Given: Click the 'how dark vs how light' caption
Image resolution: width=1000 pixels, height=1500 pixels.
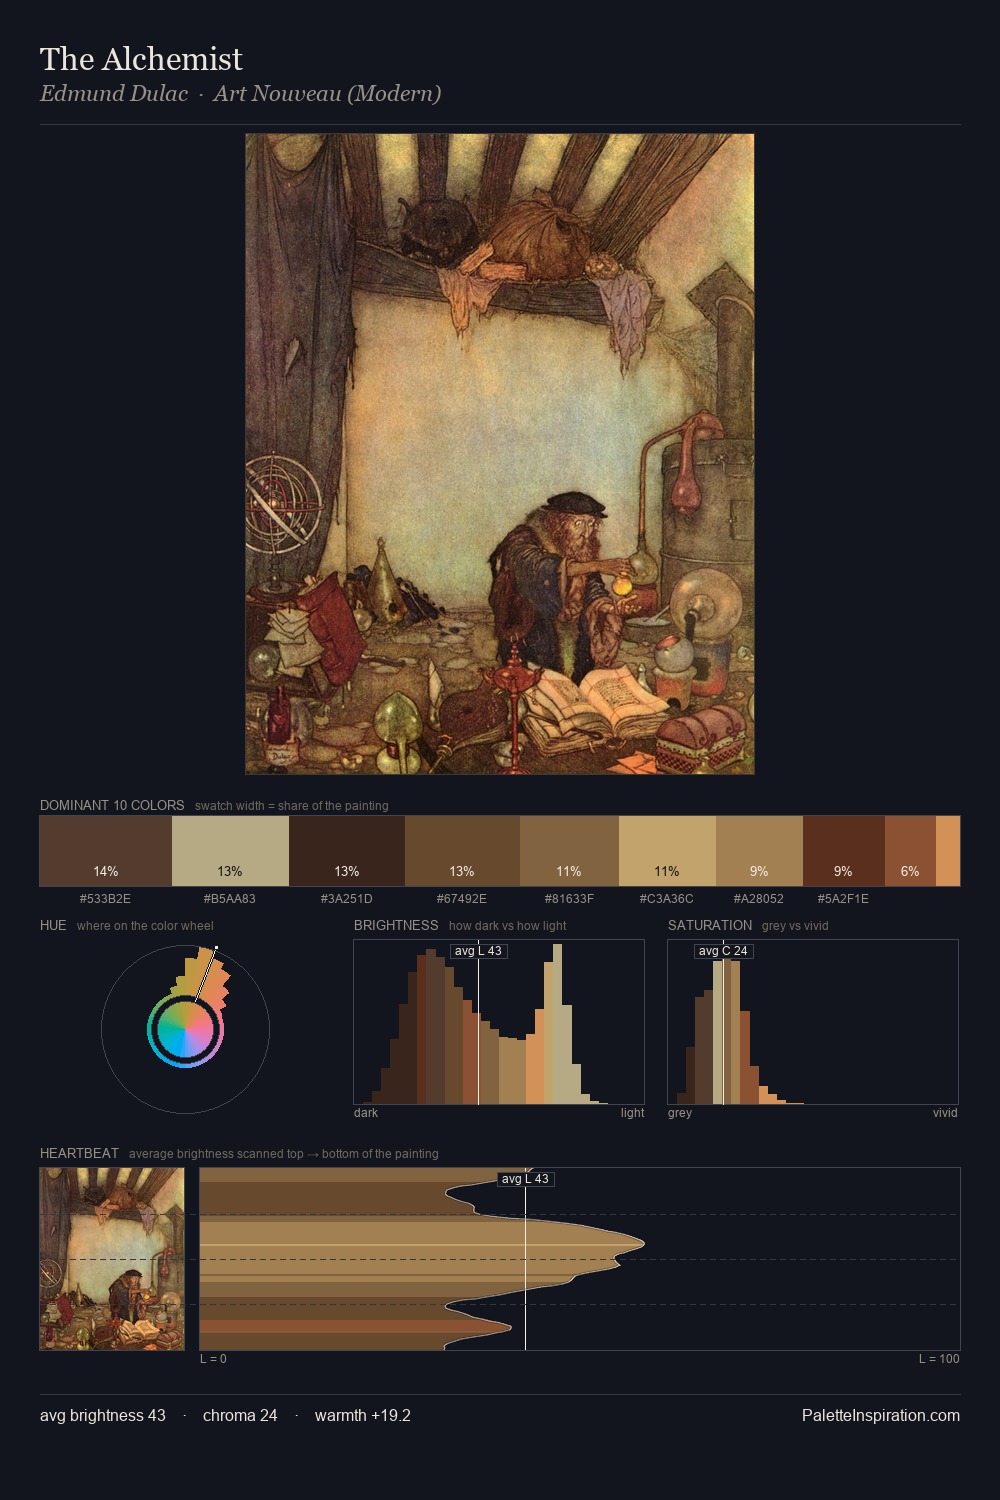Looking at the screenshot, I should pyautogui.click(x=507, y=926).
